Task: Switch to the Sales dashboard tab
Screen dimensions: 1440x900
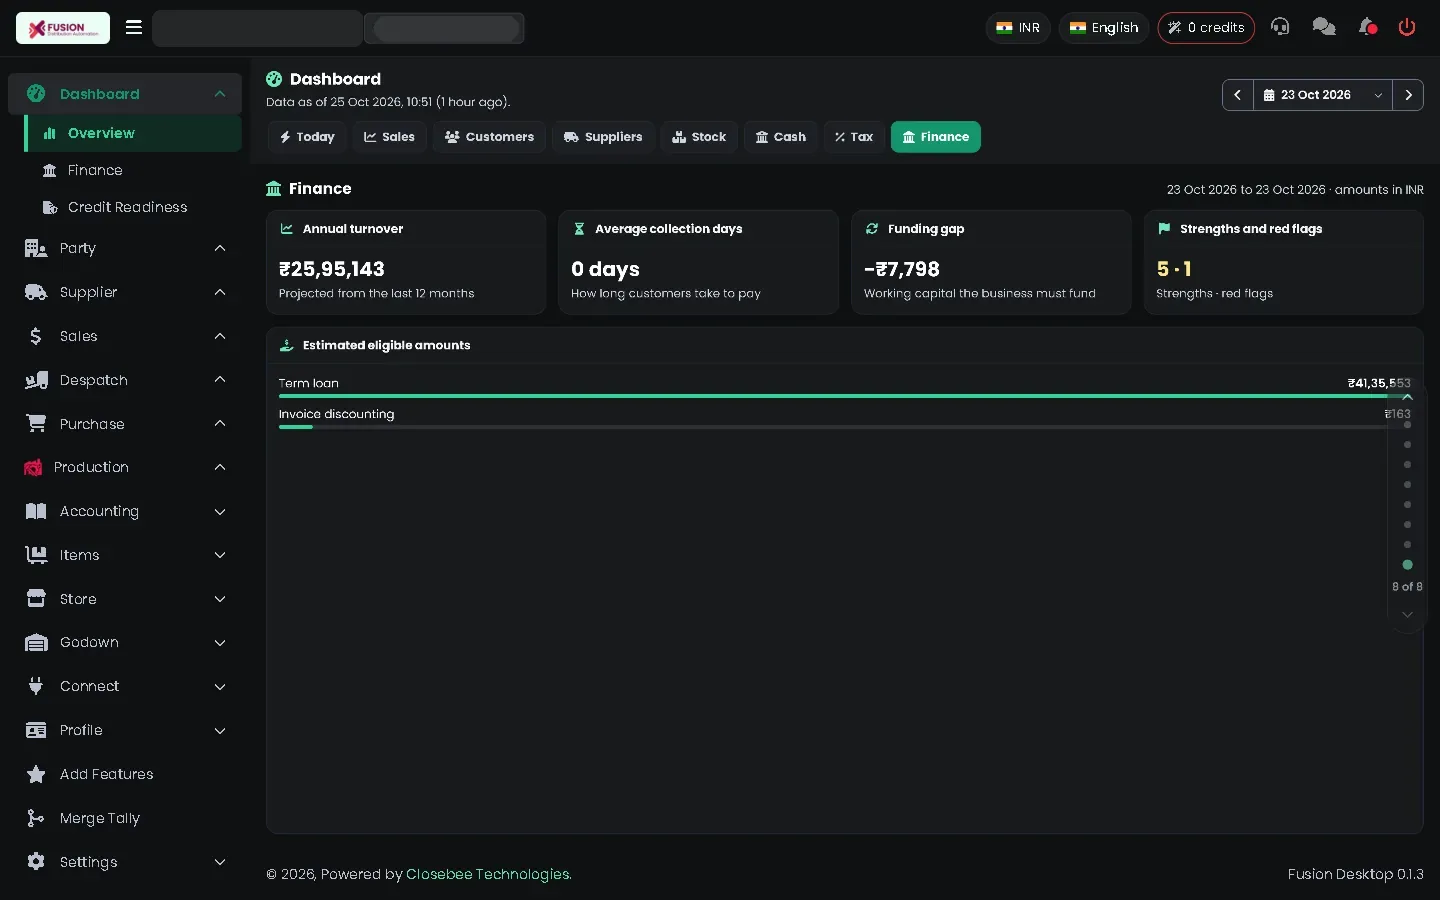Action: [x=389, y=137]
